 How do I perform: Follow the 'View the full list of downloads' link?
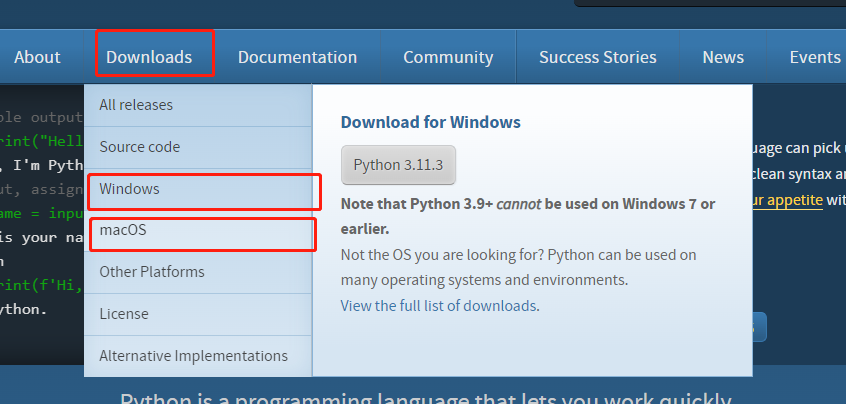(x=439, y=306)
